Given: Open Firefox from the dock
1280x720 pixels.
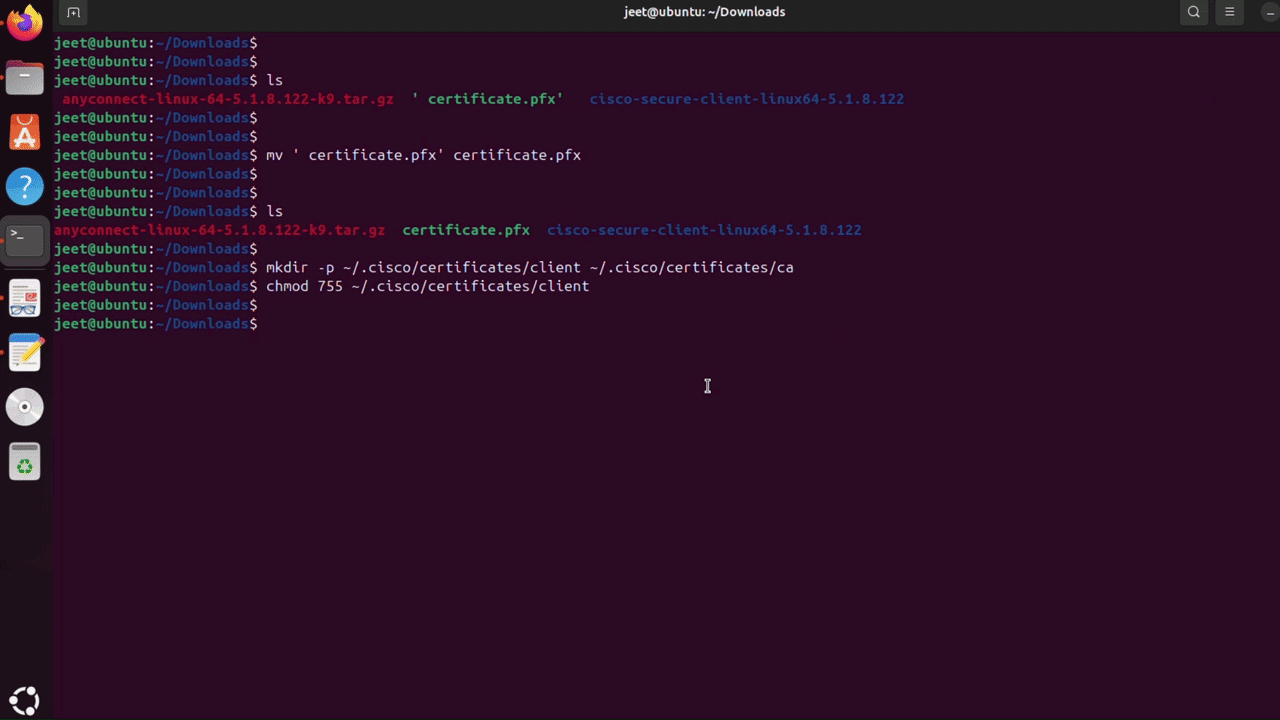Looking at the screenshot, I should [x=25, y=22].
